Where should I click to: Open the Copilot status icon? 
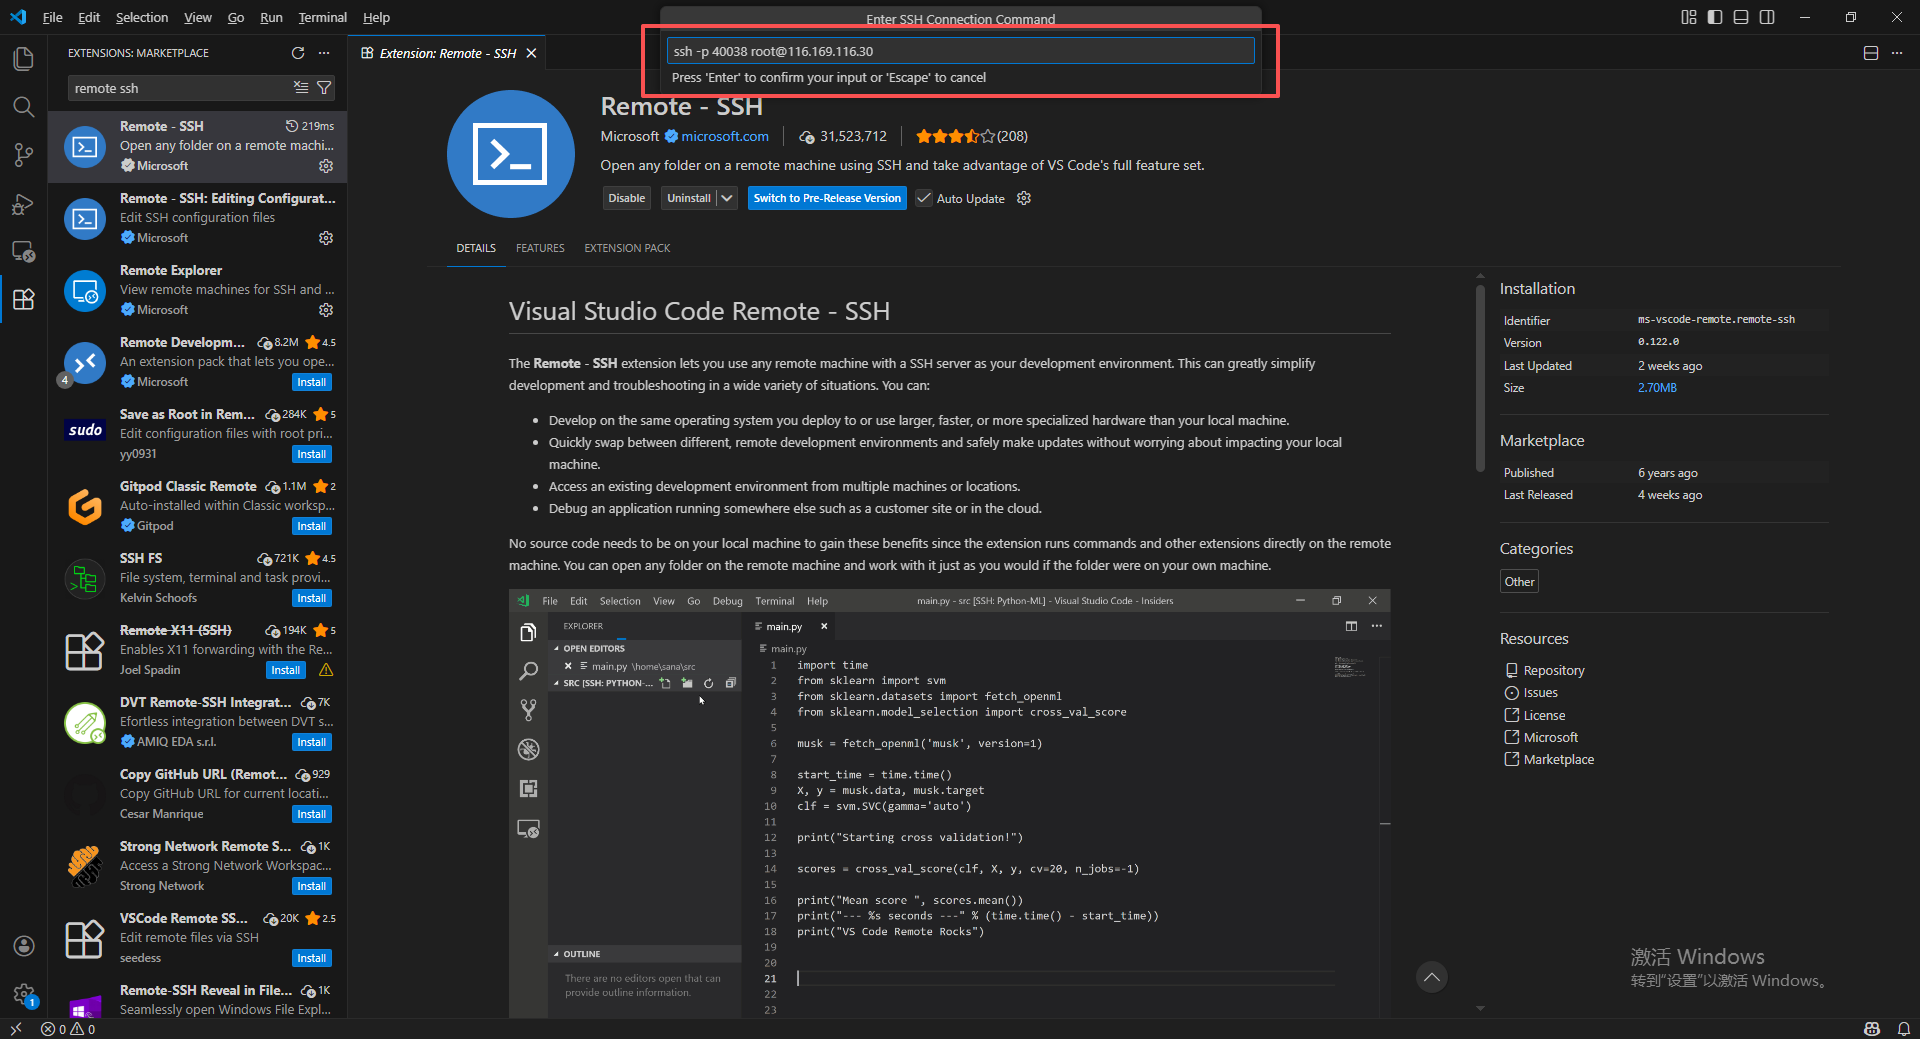coord(1872,1029)
